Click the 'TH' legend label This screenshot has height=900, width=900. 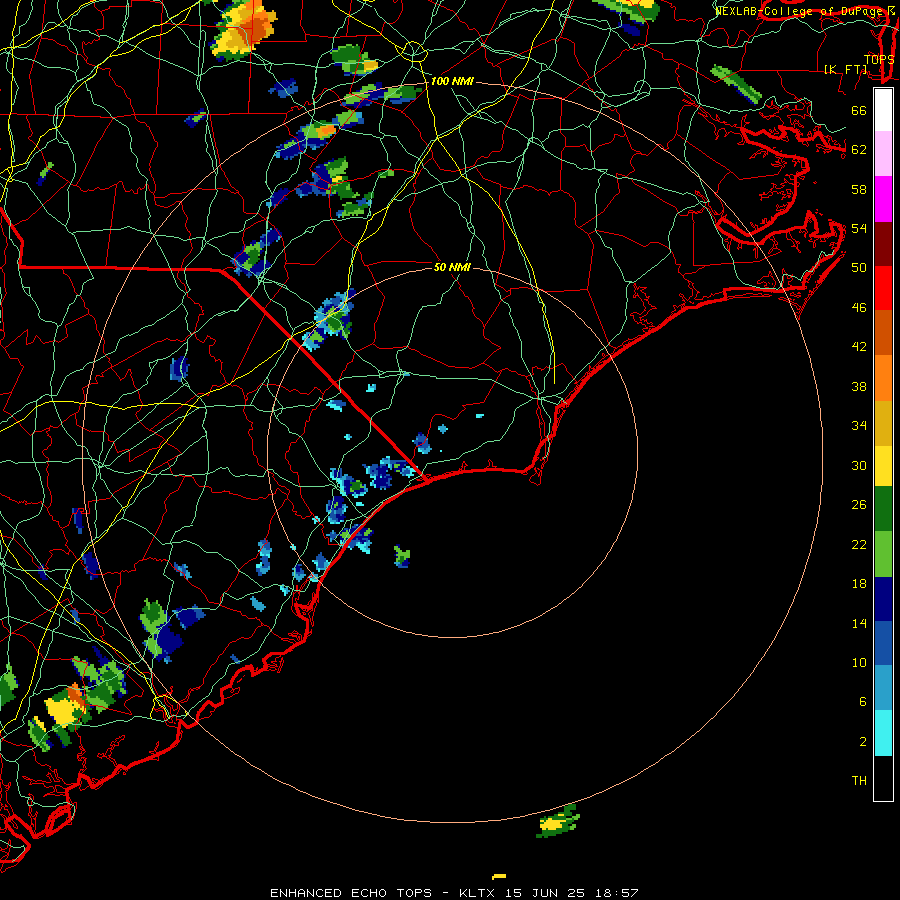click(x=859, y=781)
